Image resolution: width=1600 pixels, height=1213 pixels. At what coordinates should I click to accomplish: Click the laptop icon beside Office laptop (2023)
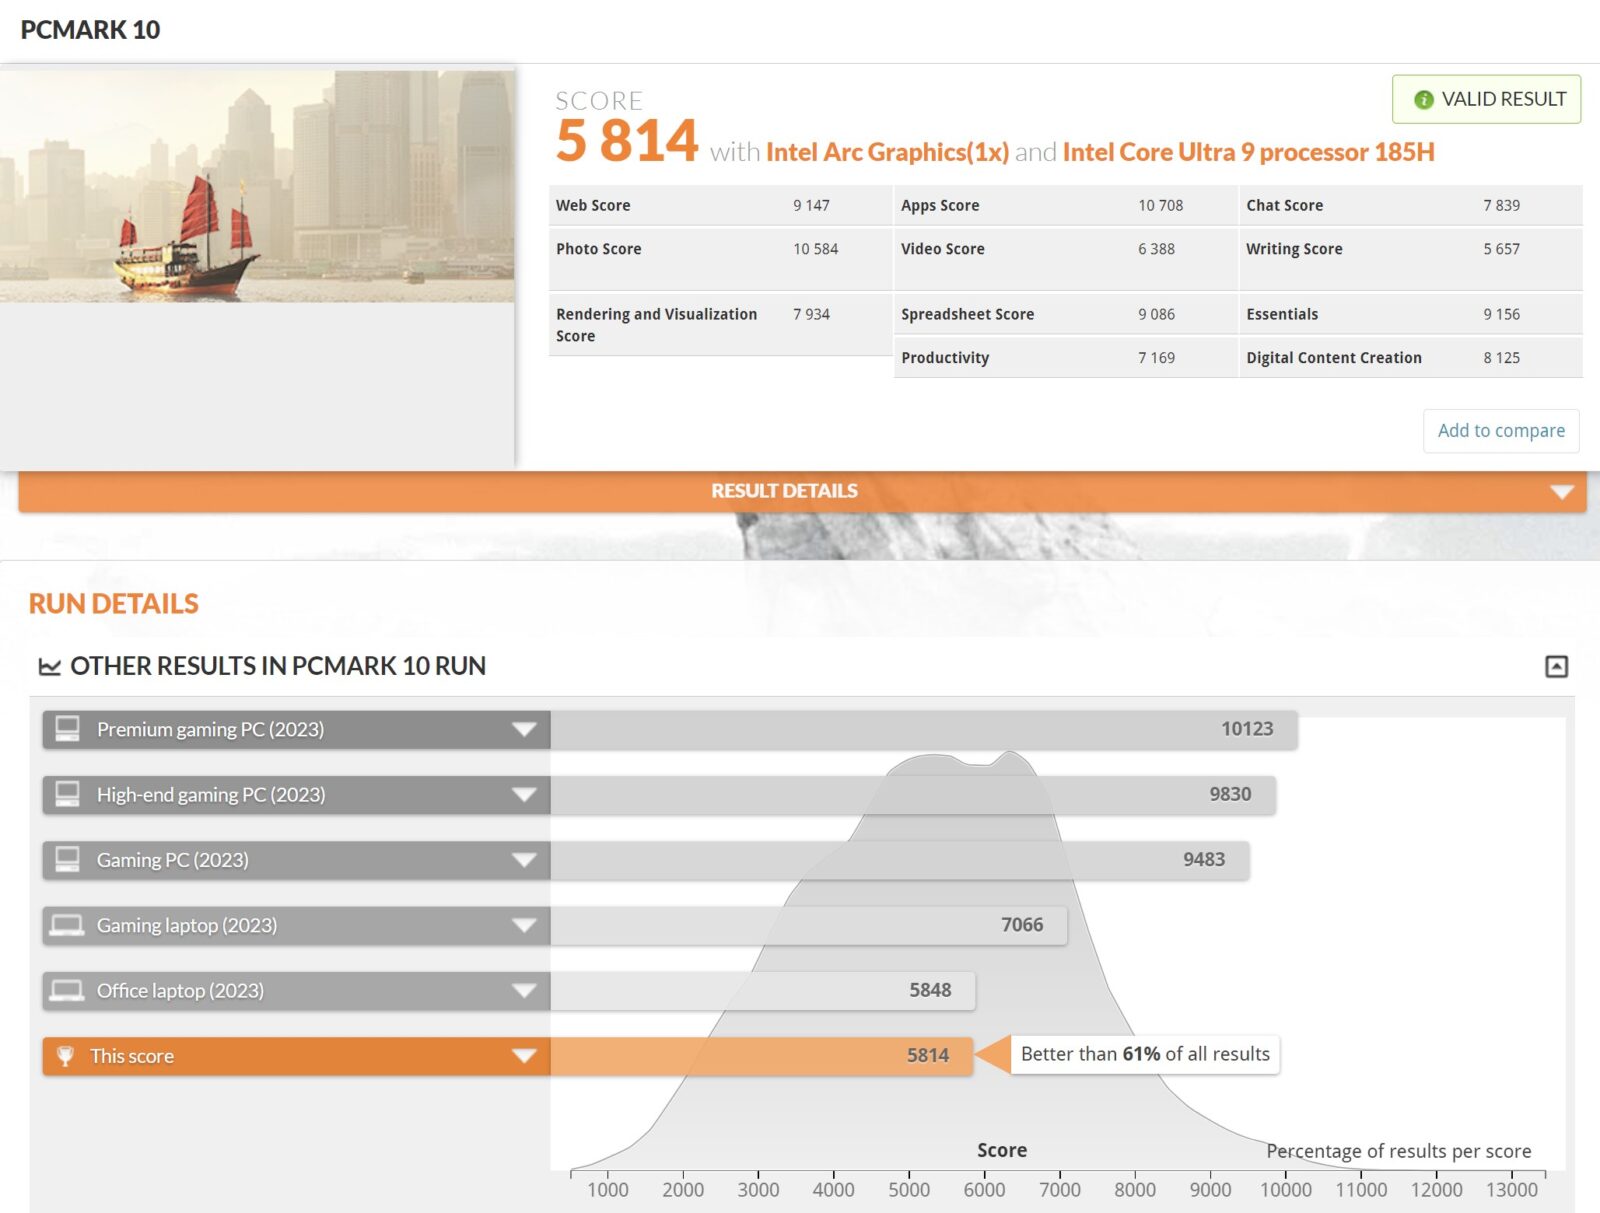[67, 990]
